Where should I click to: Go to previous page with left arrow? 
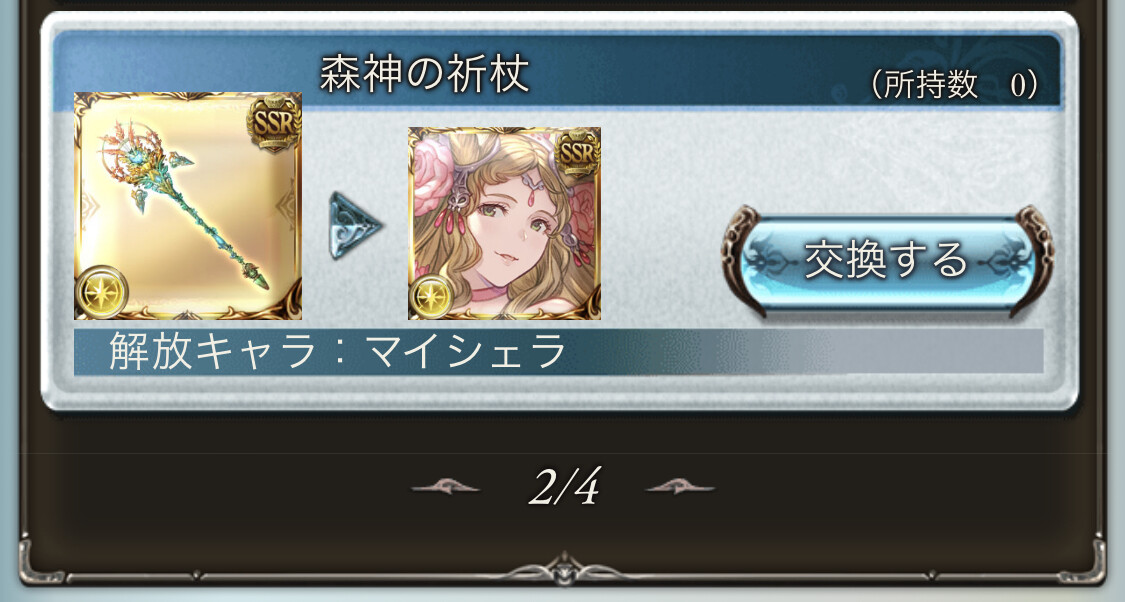[x=446, y=488]
